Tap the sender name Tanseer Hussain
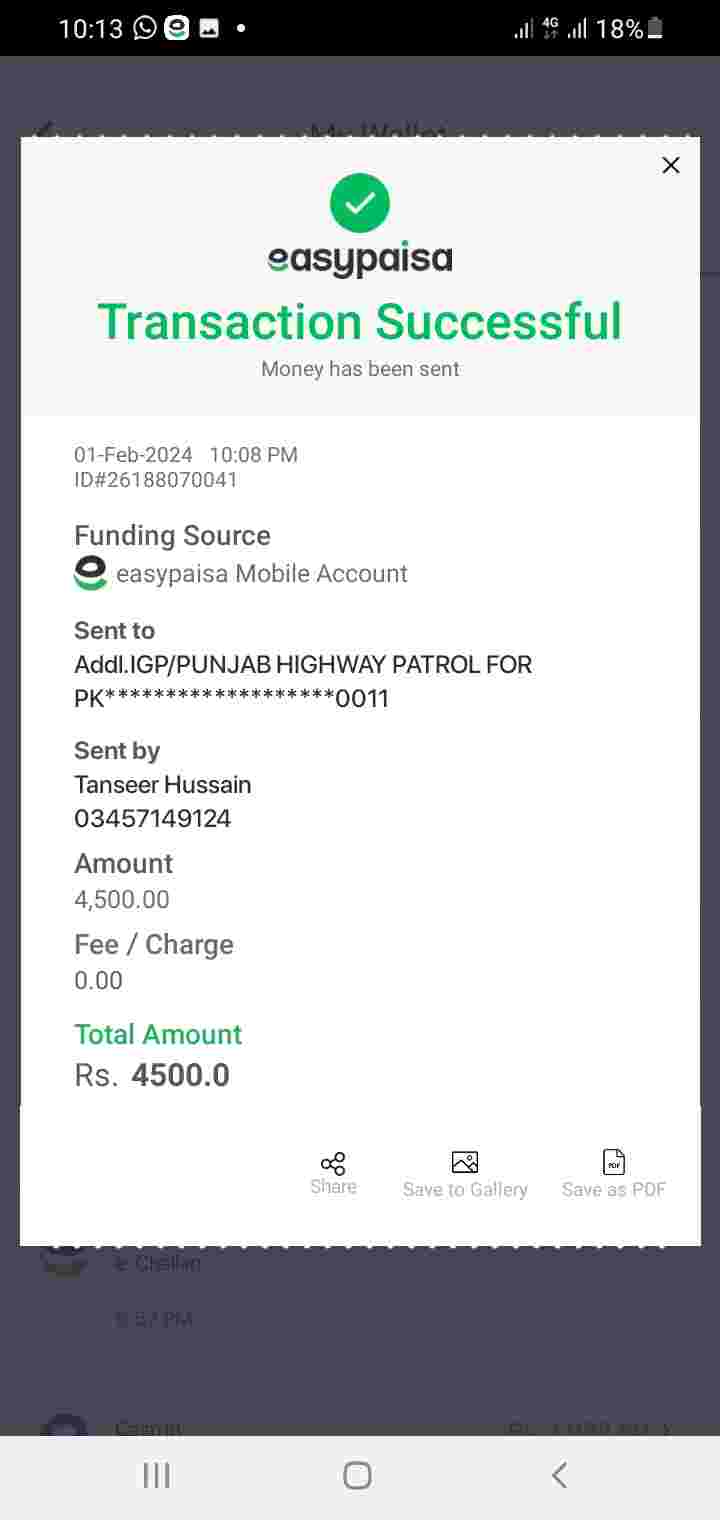The height and width of the screenshot is (1520, 720). 162,784
